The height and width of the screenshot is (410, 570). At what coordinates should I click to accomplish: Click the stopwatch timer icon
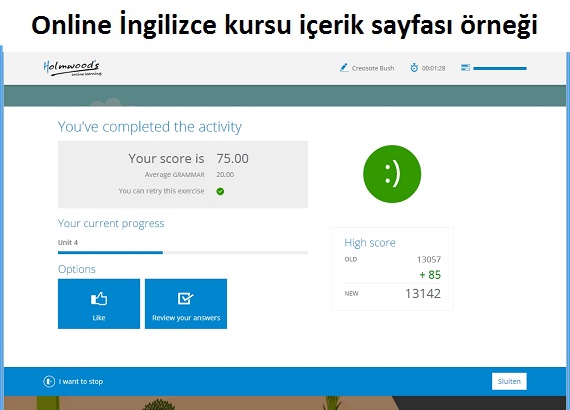(x=414, y=68)
